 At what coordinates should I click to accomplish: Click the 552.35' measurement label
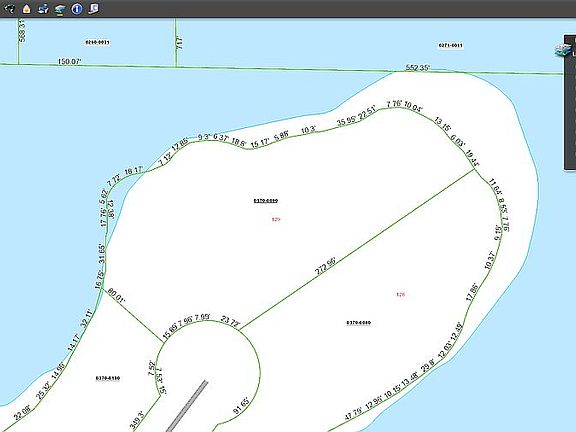(418, 68)
